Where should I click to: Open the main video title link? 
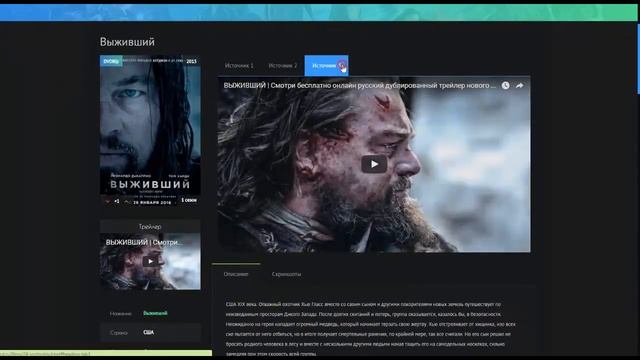[360, 85]
